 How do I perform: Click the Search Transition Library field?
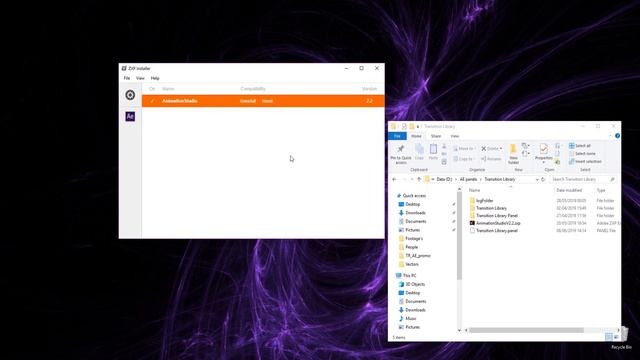pyautogui.click(x=582, y=179)
